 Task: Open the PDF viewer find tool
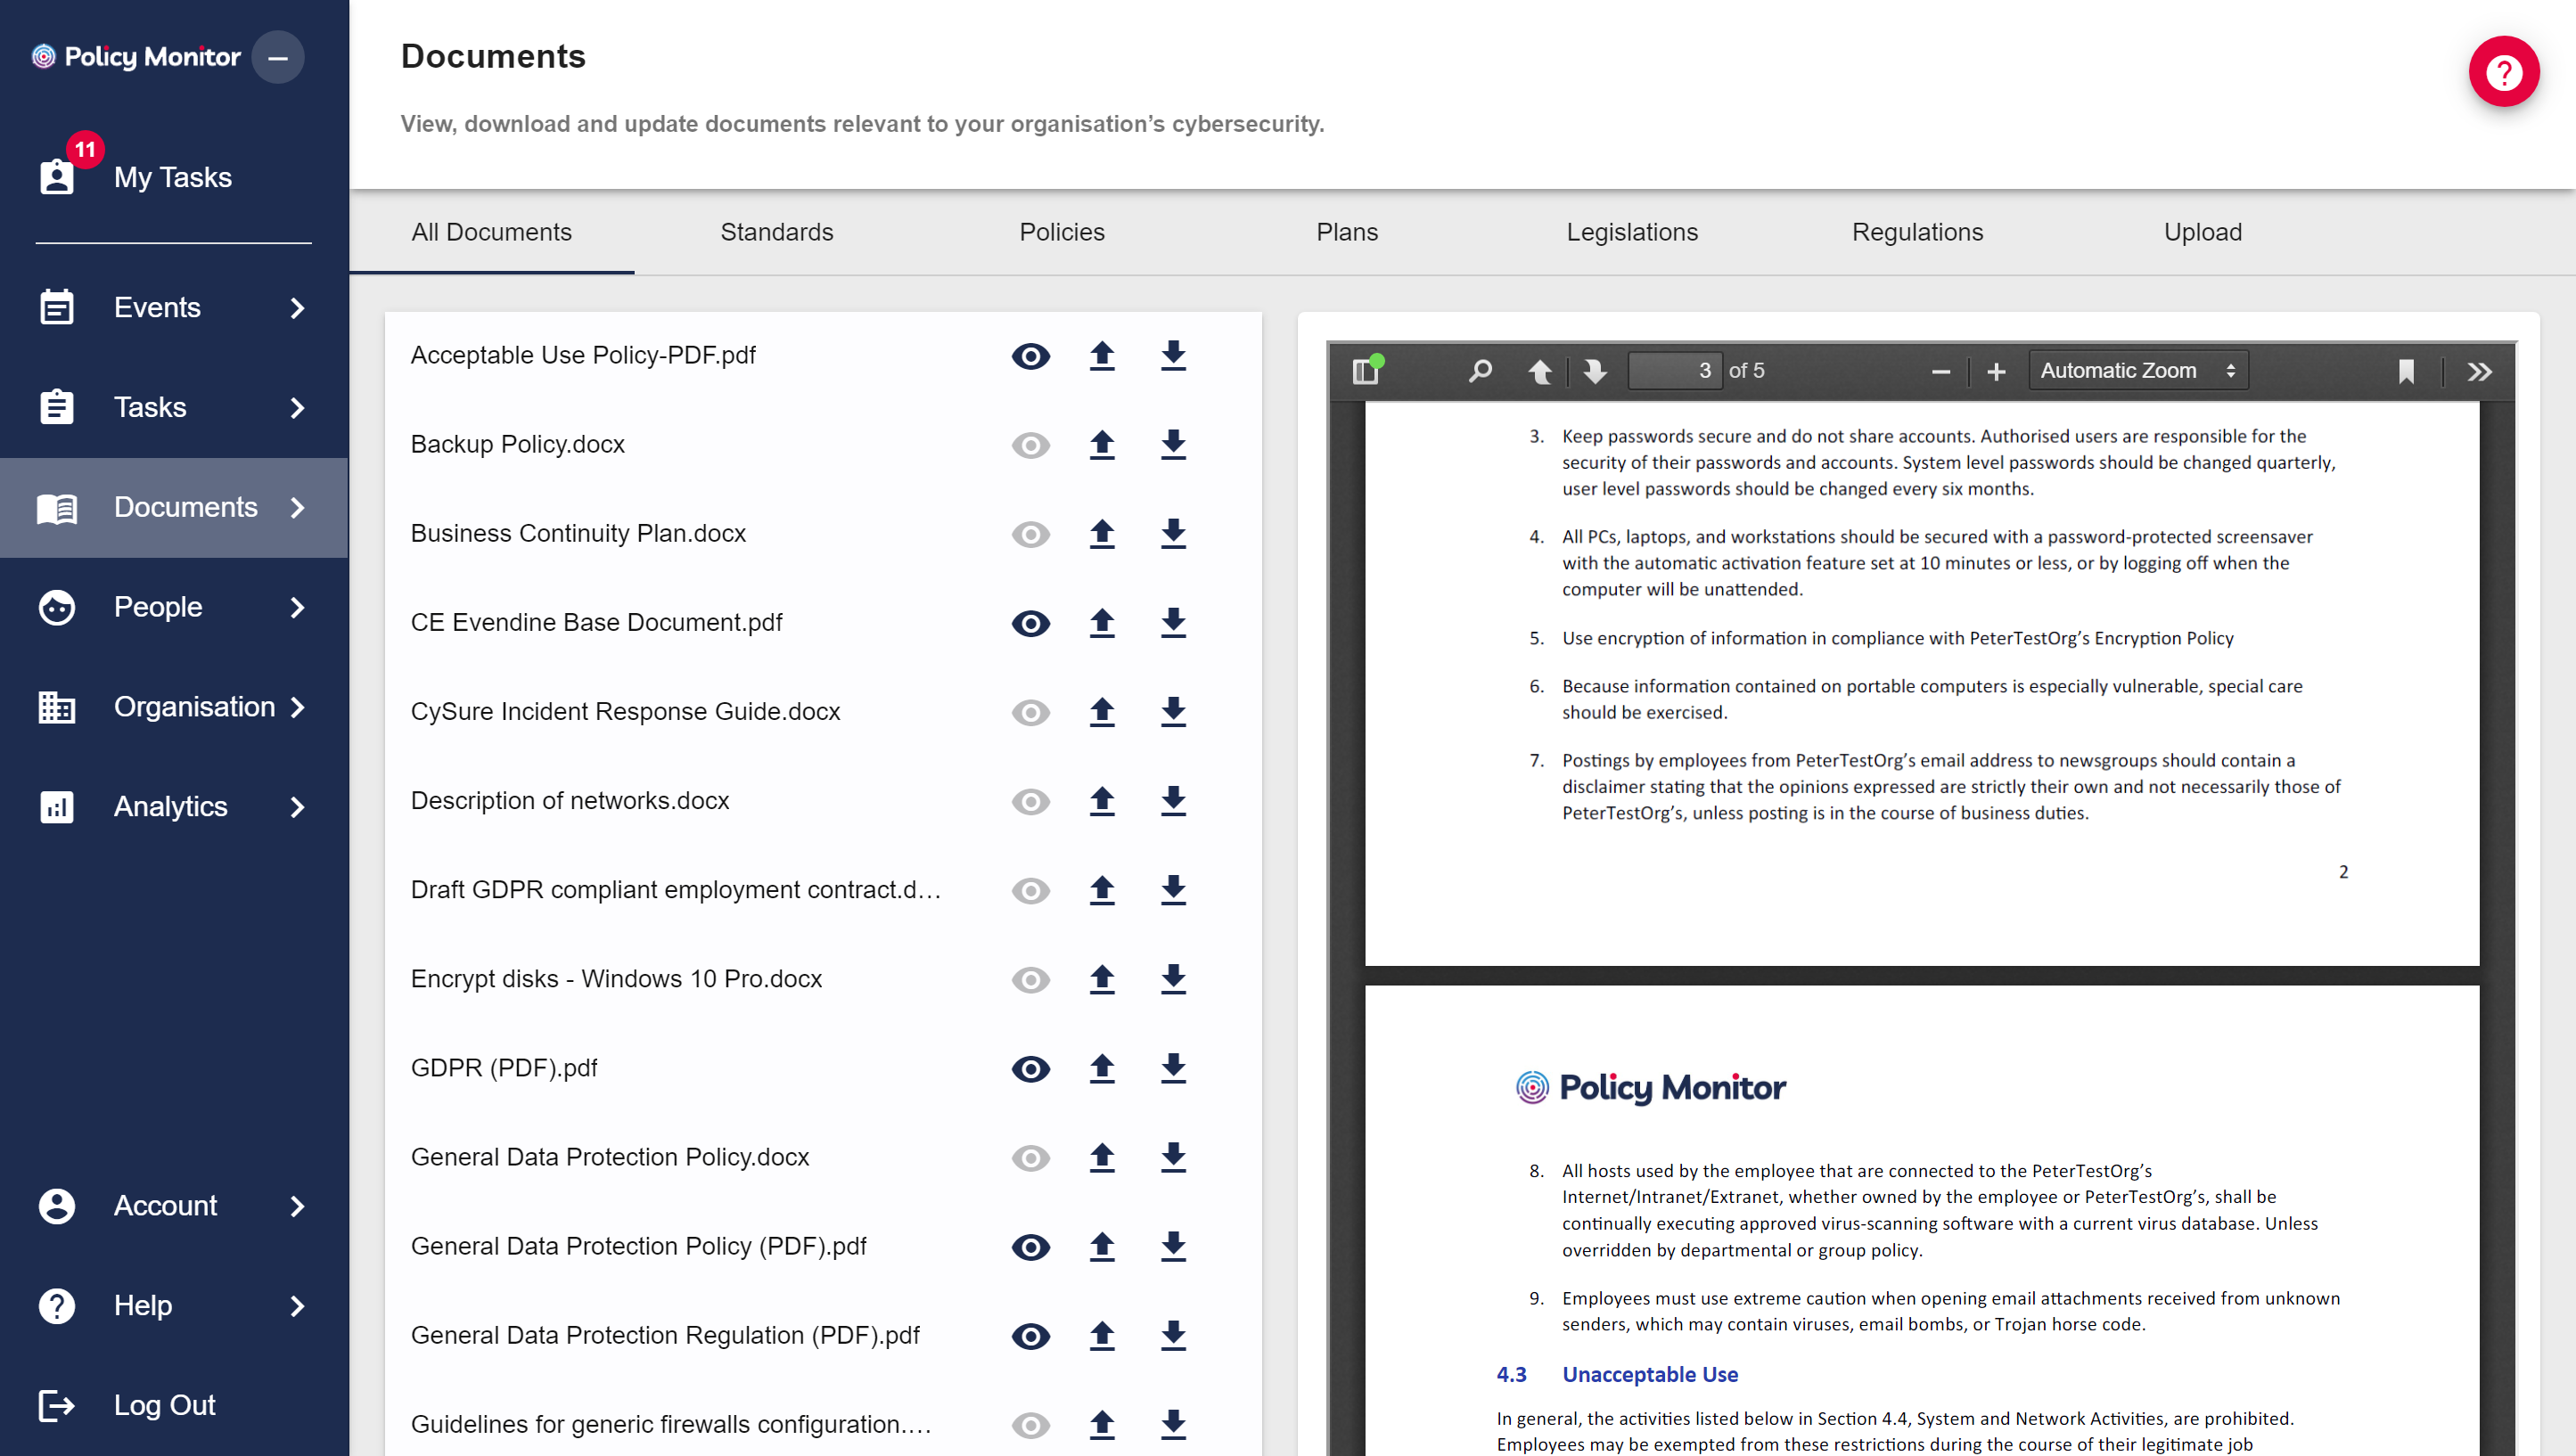tap(1479, 371)
